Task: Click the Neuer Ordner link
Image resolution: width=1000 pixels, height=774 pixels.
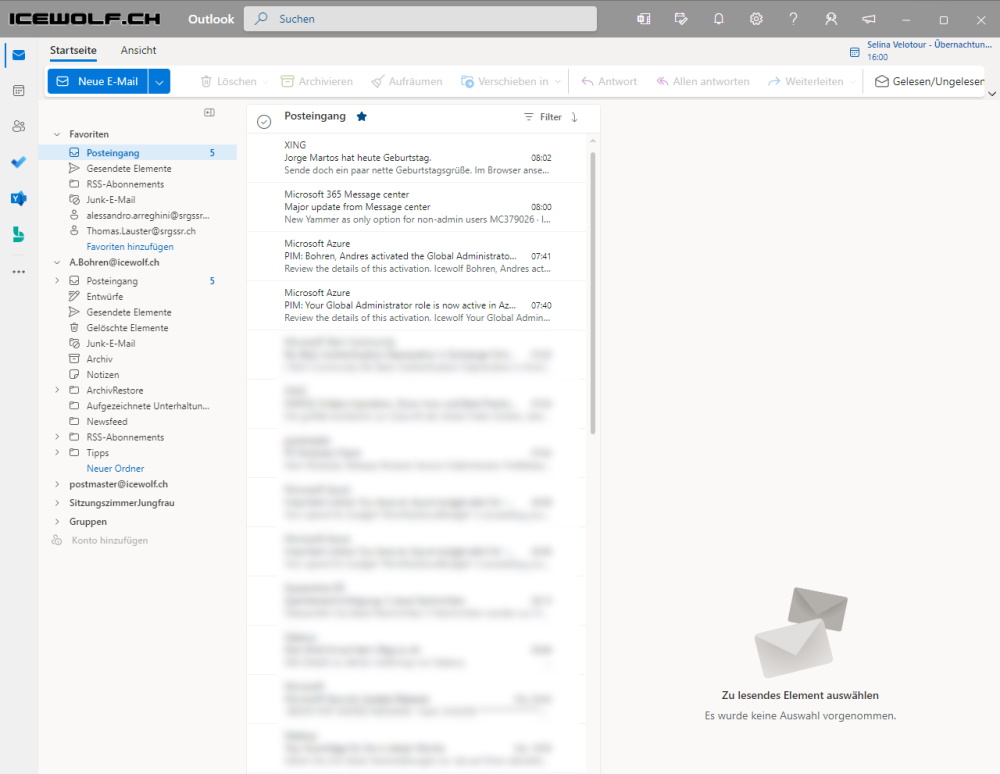Action: [115, 469]
